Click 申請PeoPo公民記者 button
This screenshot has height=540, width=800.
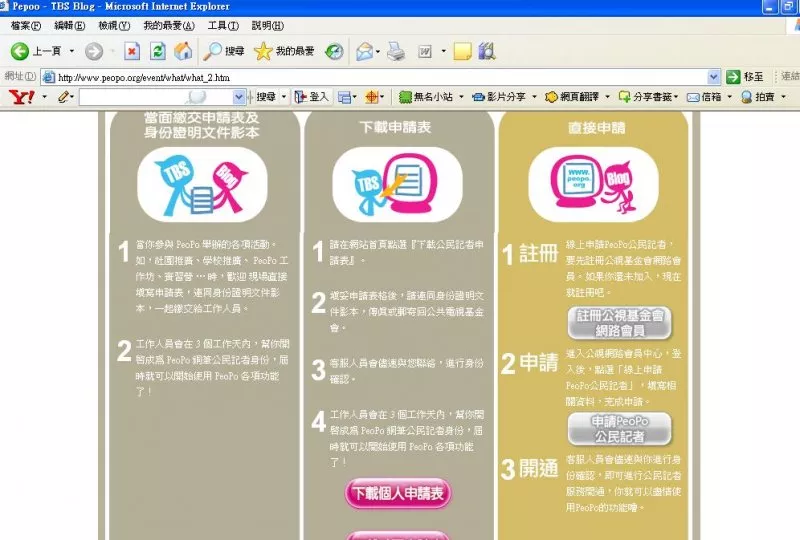pos(619,429)
